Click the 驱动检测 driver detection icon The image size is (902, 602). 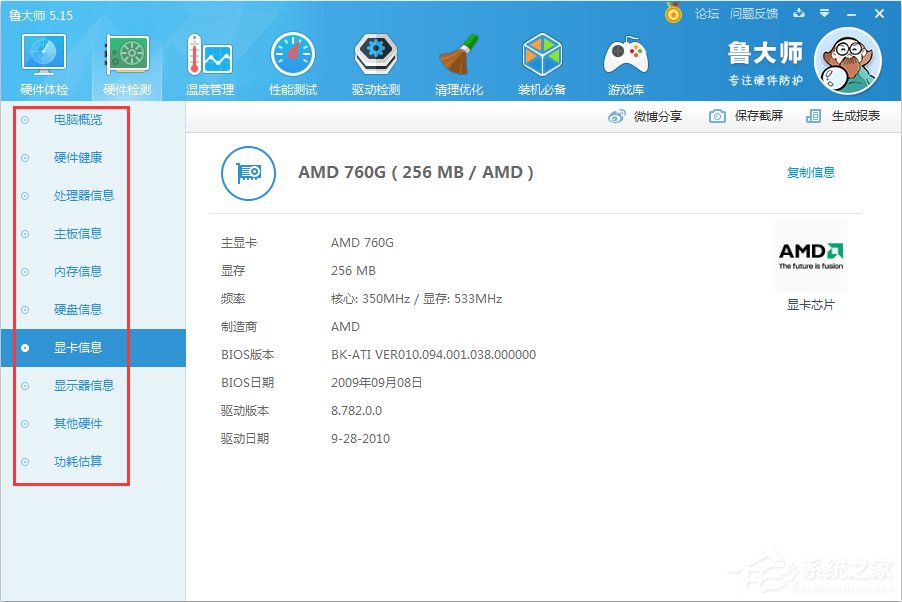click(376, 55)
